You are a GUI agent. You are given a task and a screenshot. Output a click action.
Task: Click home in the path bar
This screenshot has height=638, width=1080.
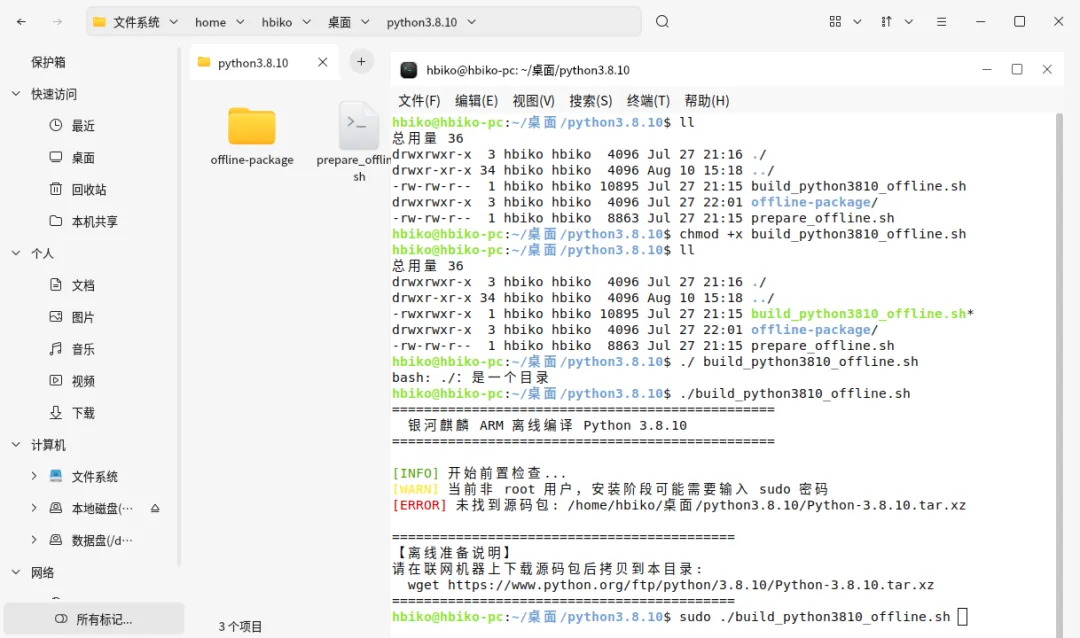(x=210, y=22)
